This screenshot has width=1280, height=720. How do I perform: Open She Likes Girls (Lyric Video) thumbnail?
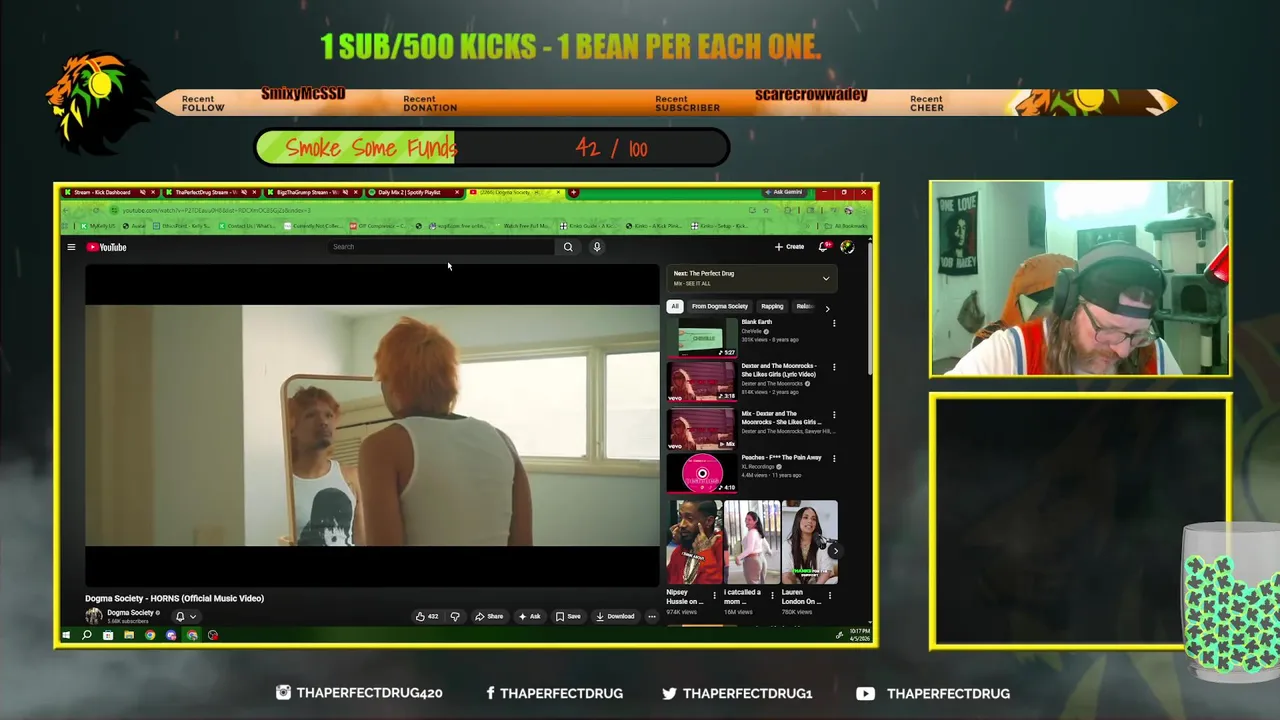(702, 382)
